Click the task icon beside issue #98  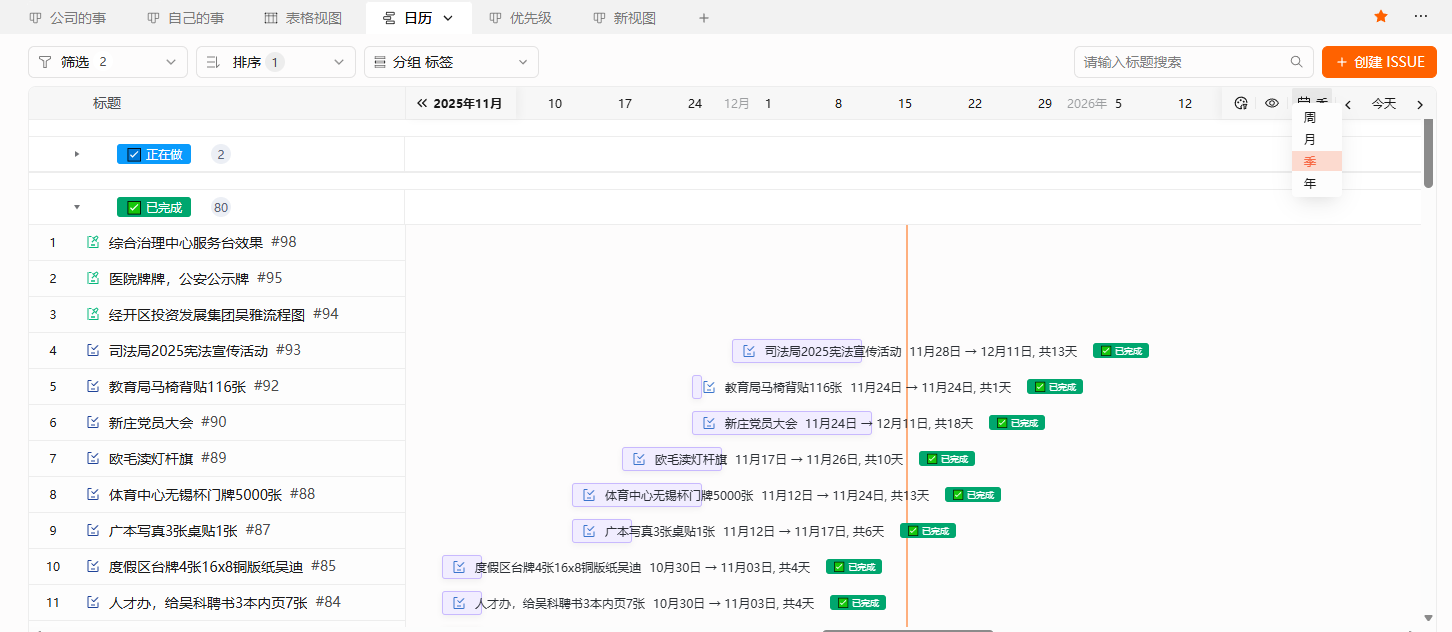tap(91, 241)
